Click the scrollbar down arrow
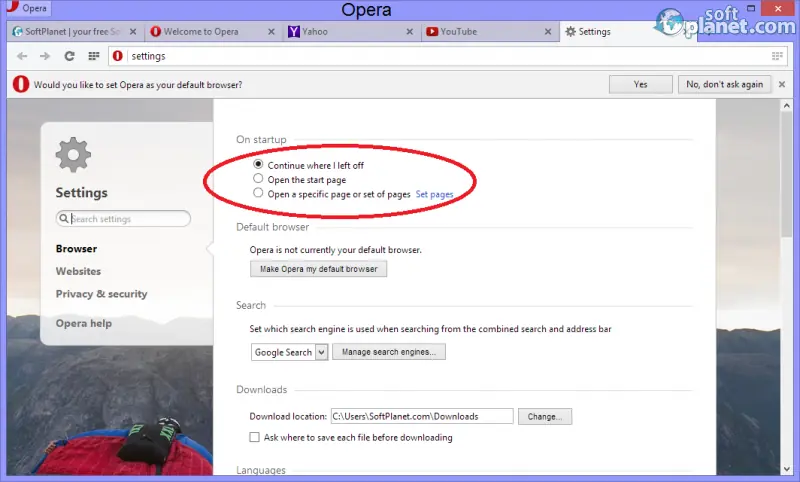The height and width of the screenshot is (482, 800). (787, 469)
